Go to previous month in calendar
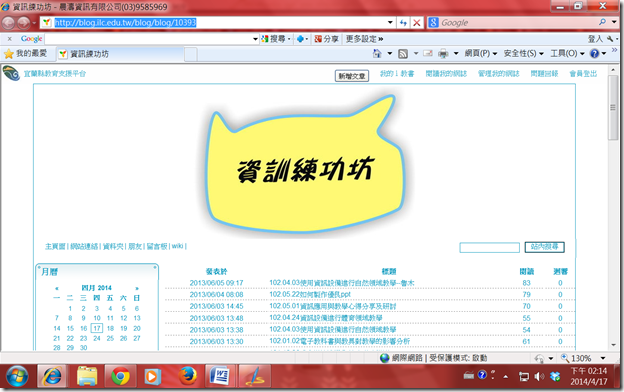The width and height of the screenshot is (624, 392). pos(57,288)
